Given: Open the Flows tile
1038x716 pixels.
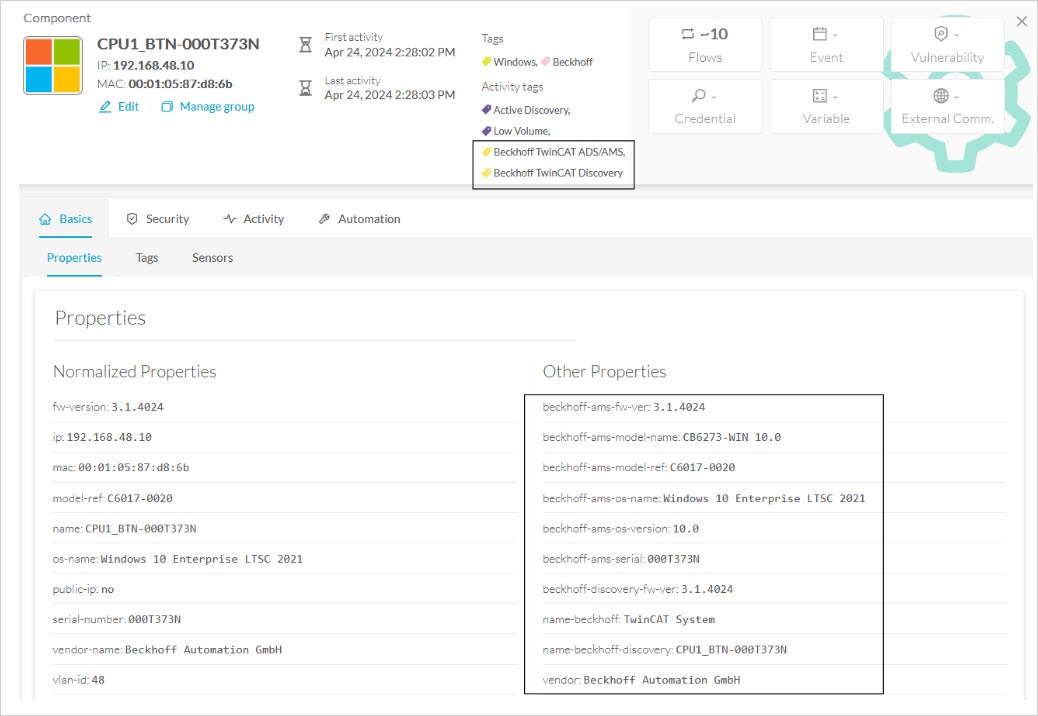Looking at the screenshot, I should 705,44.
